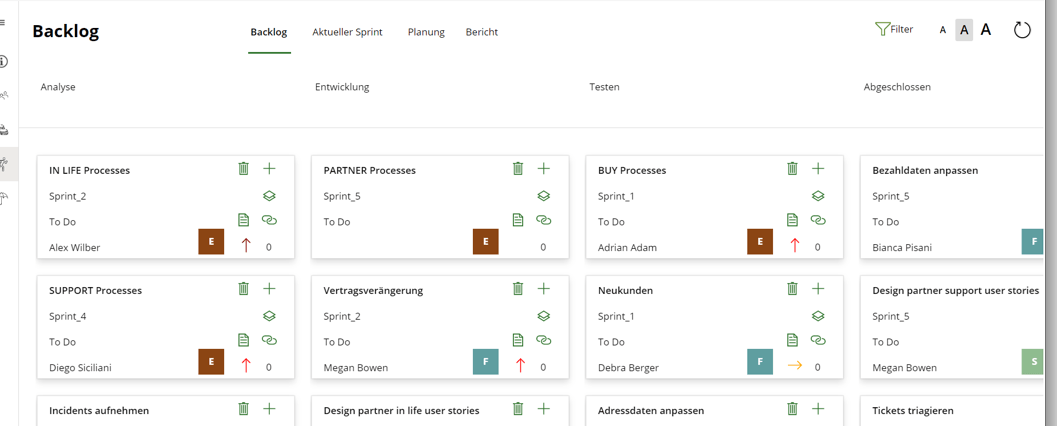Expand Design partner in life card plus
1057x426 pixels.
pos(544,409)
